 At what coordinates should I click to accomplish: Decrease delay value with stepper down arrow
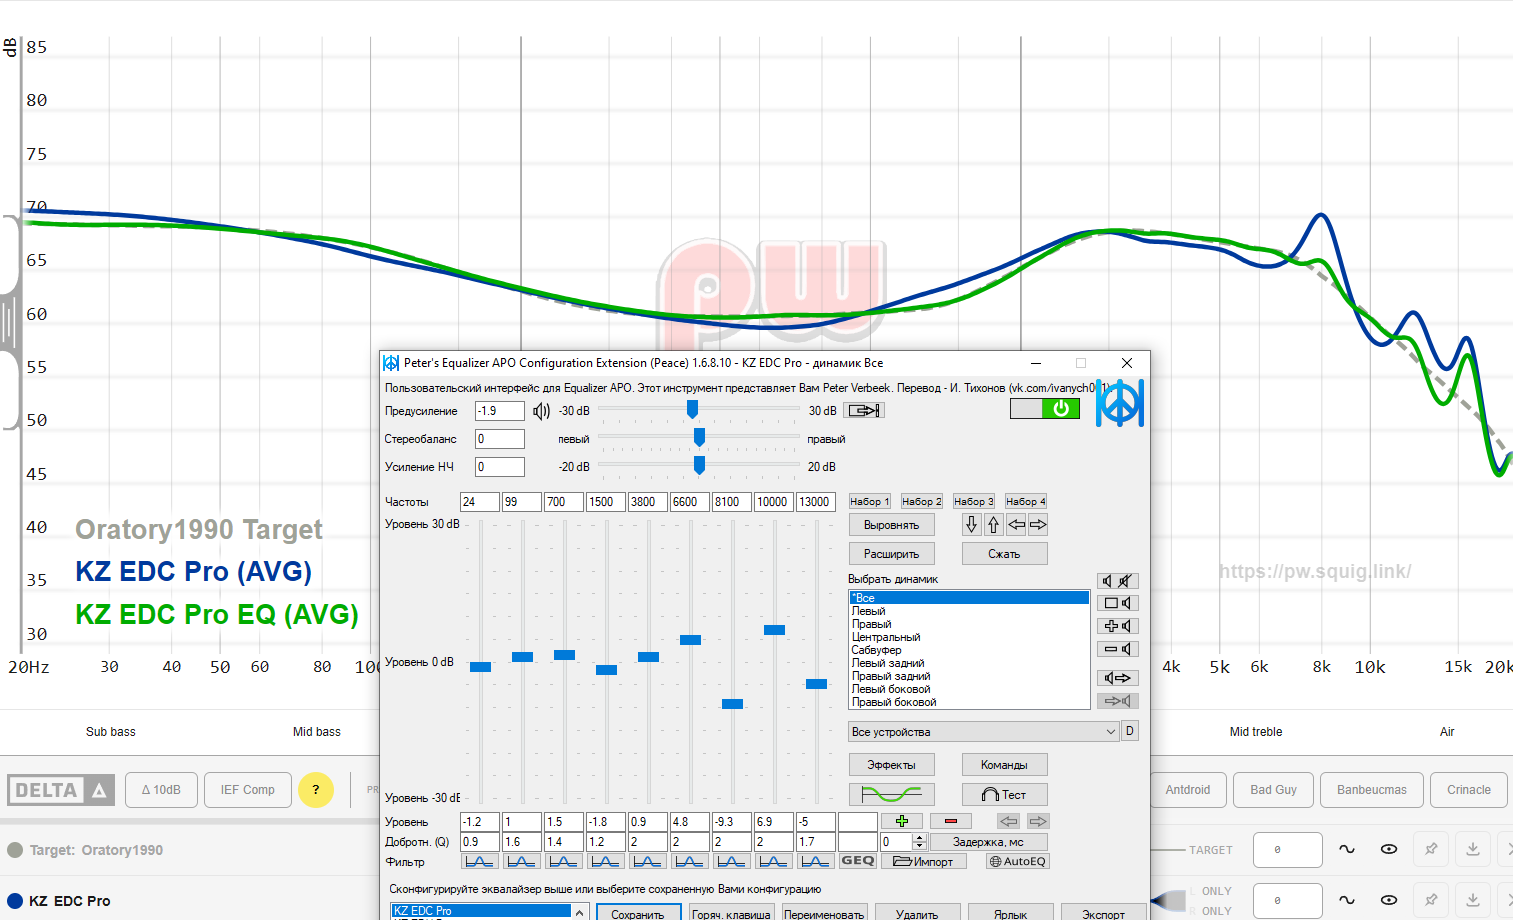(x=919, y=846)
